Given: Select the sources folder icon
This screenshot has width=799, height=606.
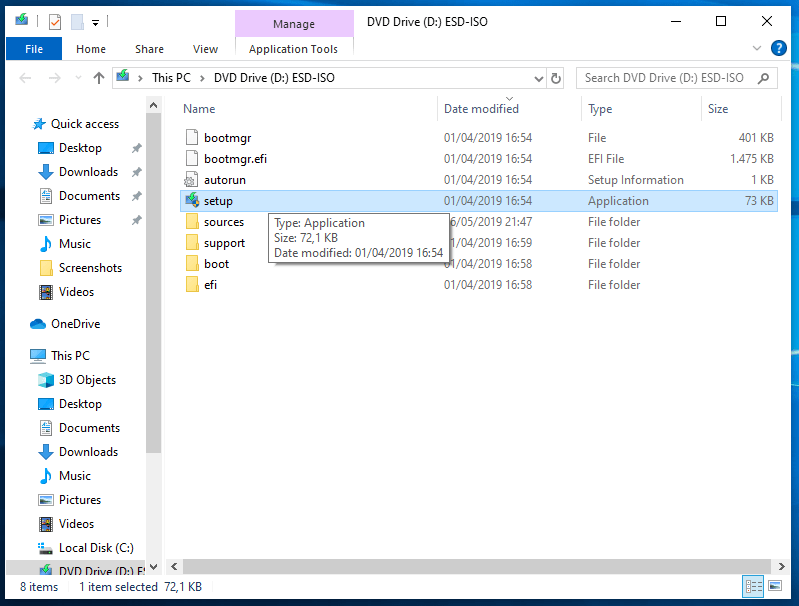Looking at the screenshot, I should click(192, 221).
